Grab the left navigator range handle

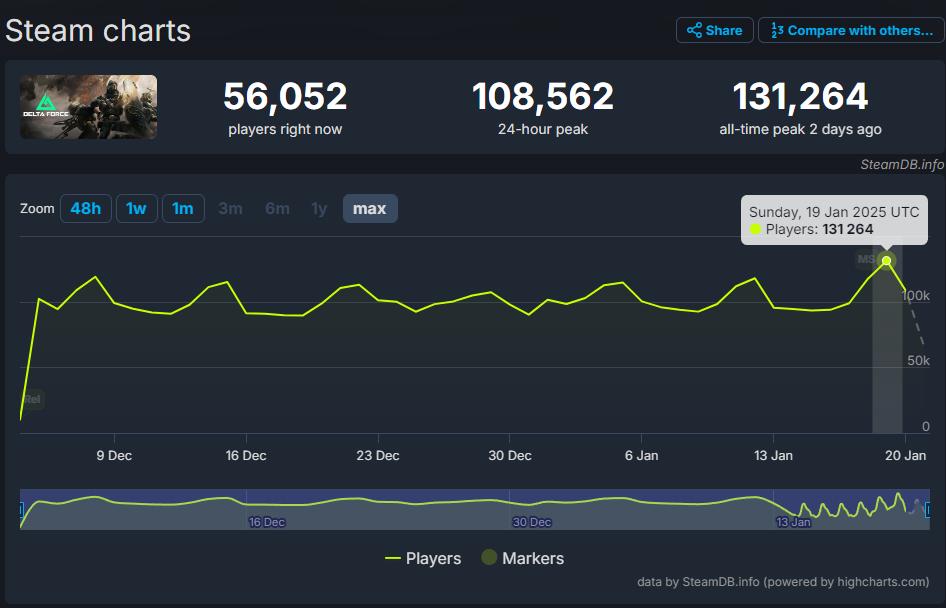[21, 510]
